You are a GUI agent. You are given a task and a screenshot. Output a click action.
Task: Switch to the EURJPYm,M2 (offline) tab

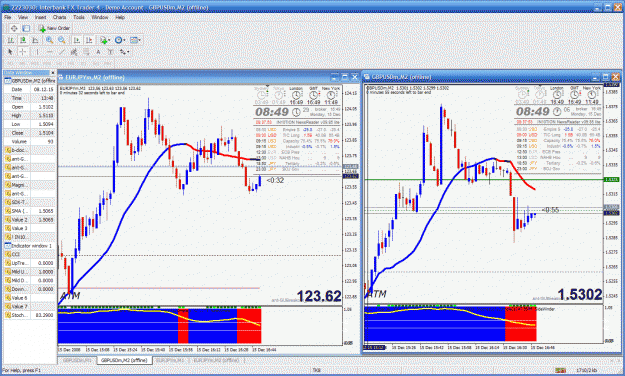[x=216, y=360]
